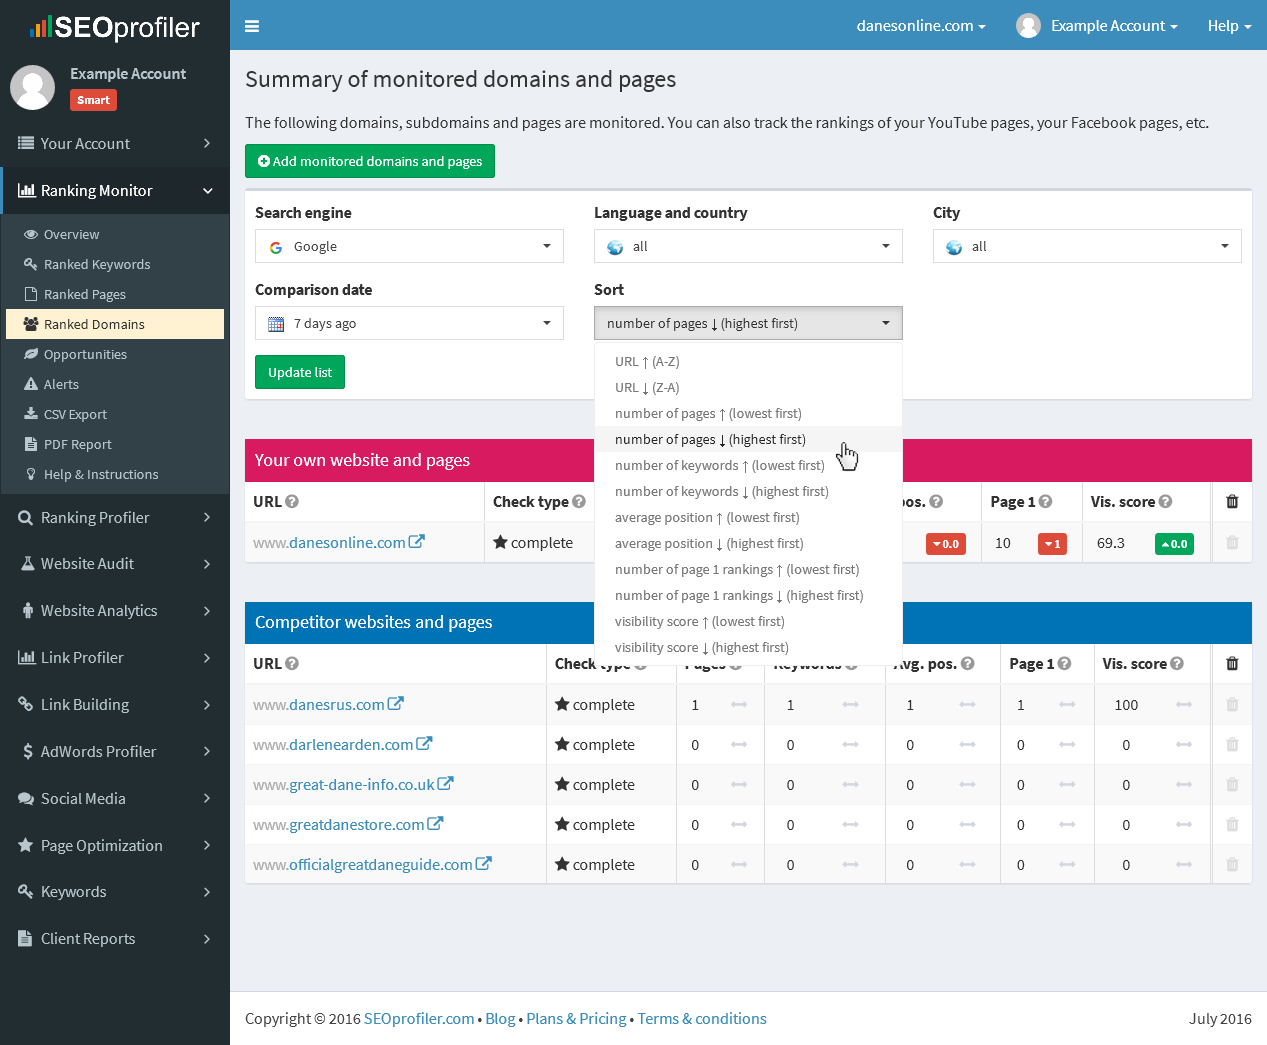
Task: Click trash icon in own website header
Action: pos(1232,502)
